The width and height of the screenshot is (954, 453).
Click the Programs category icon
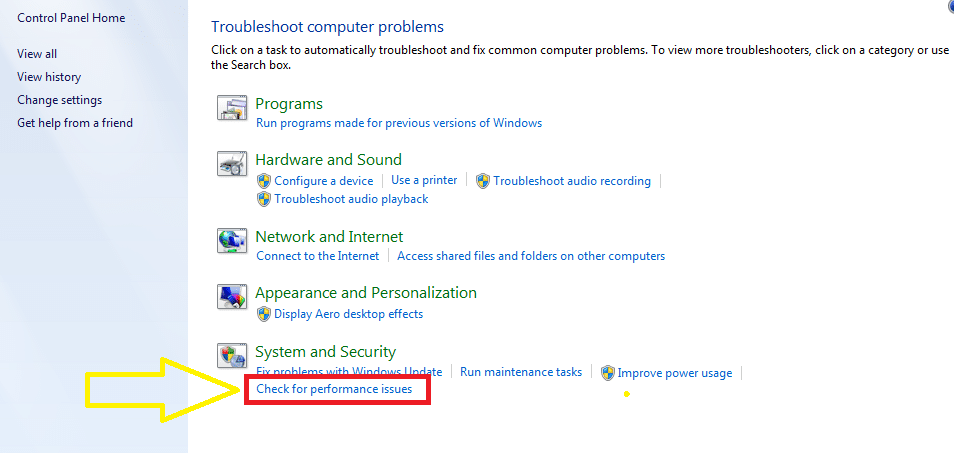[x=232, y=108]
